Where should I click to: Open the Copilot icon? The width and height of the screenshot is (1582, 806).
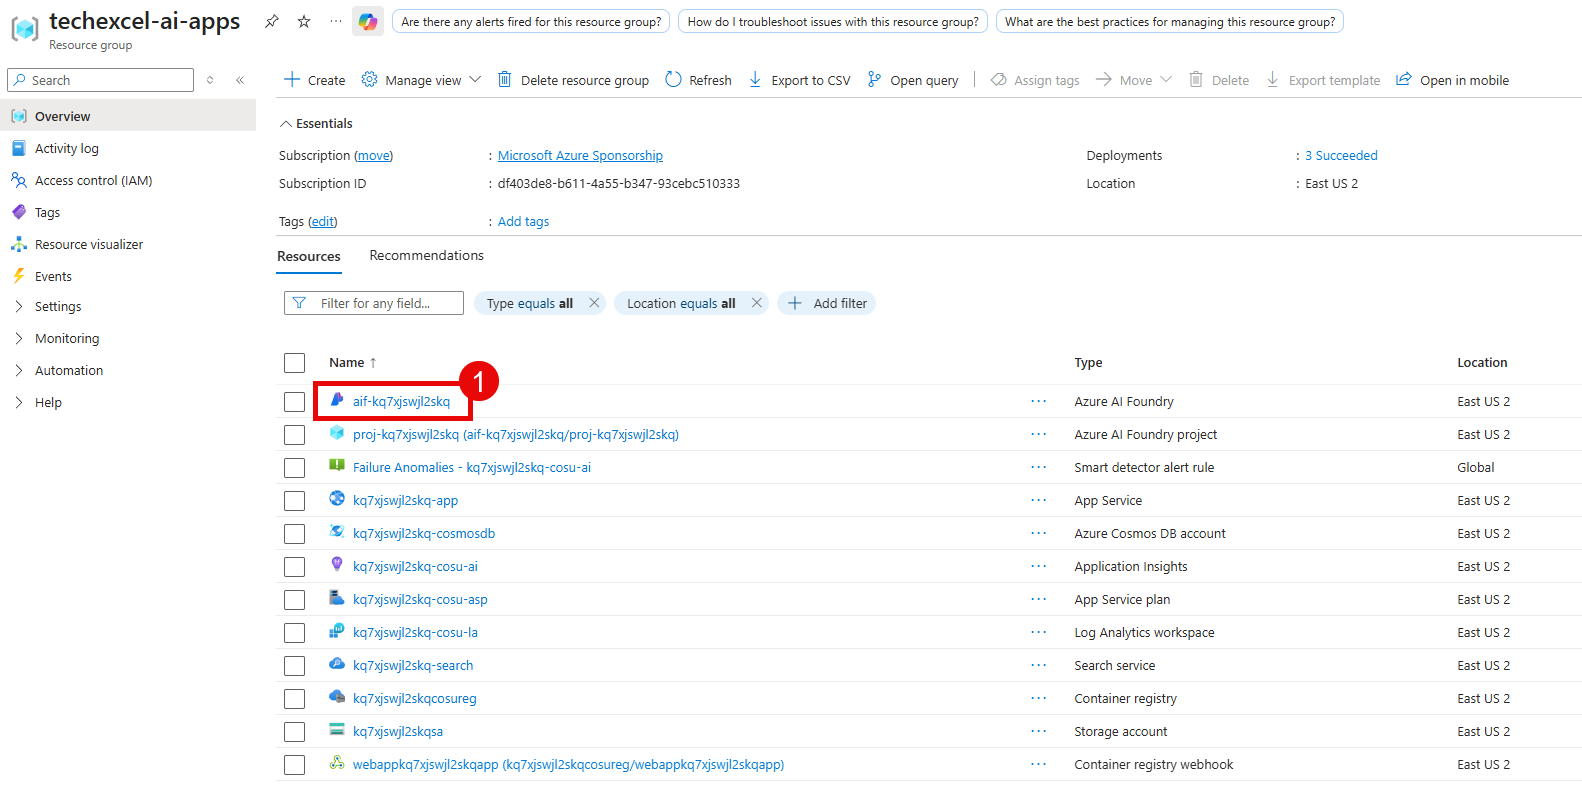[x=368, y=21]
